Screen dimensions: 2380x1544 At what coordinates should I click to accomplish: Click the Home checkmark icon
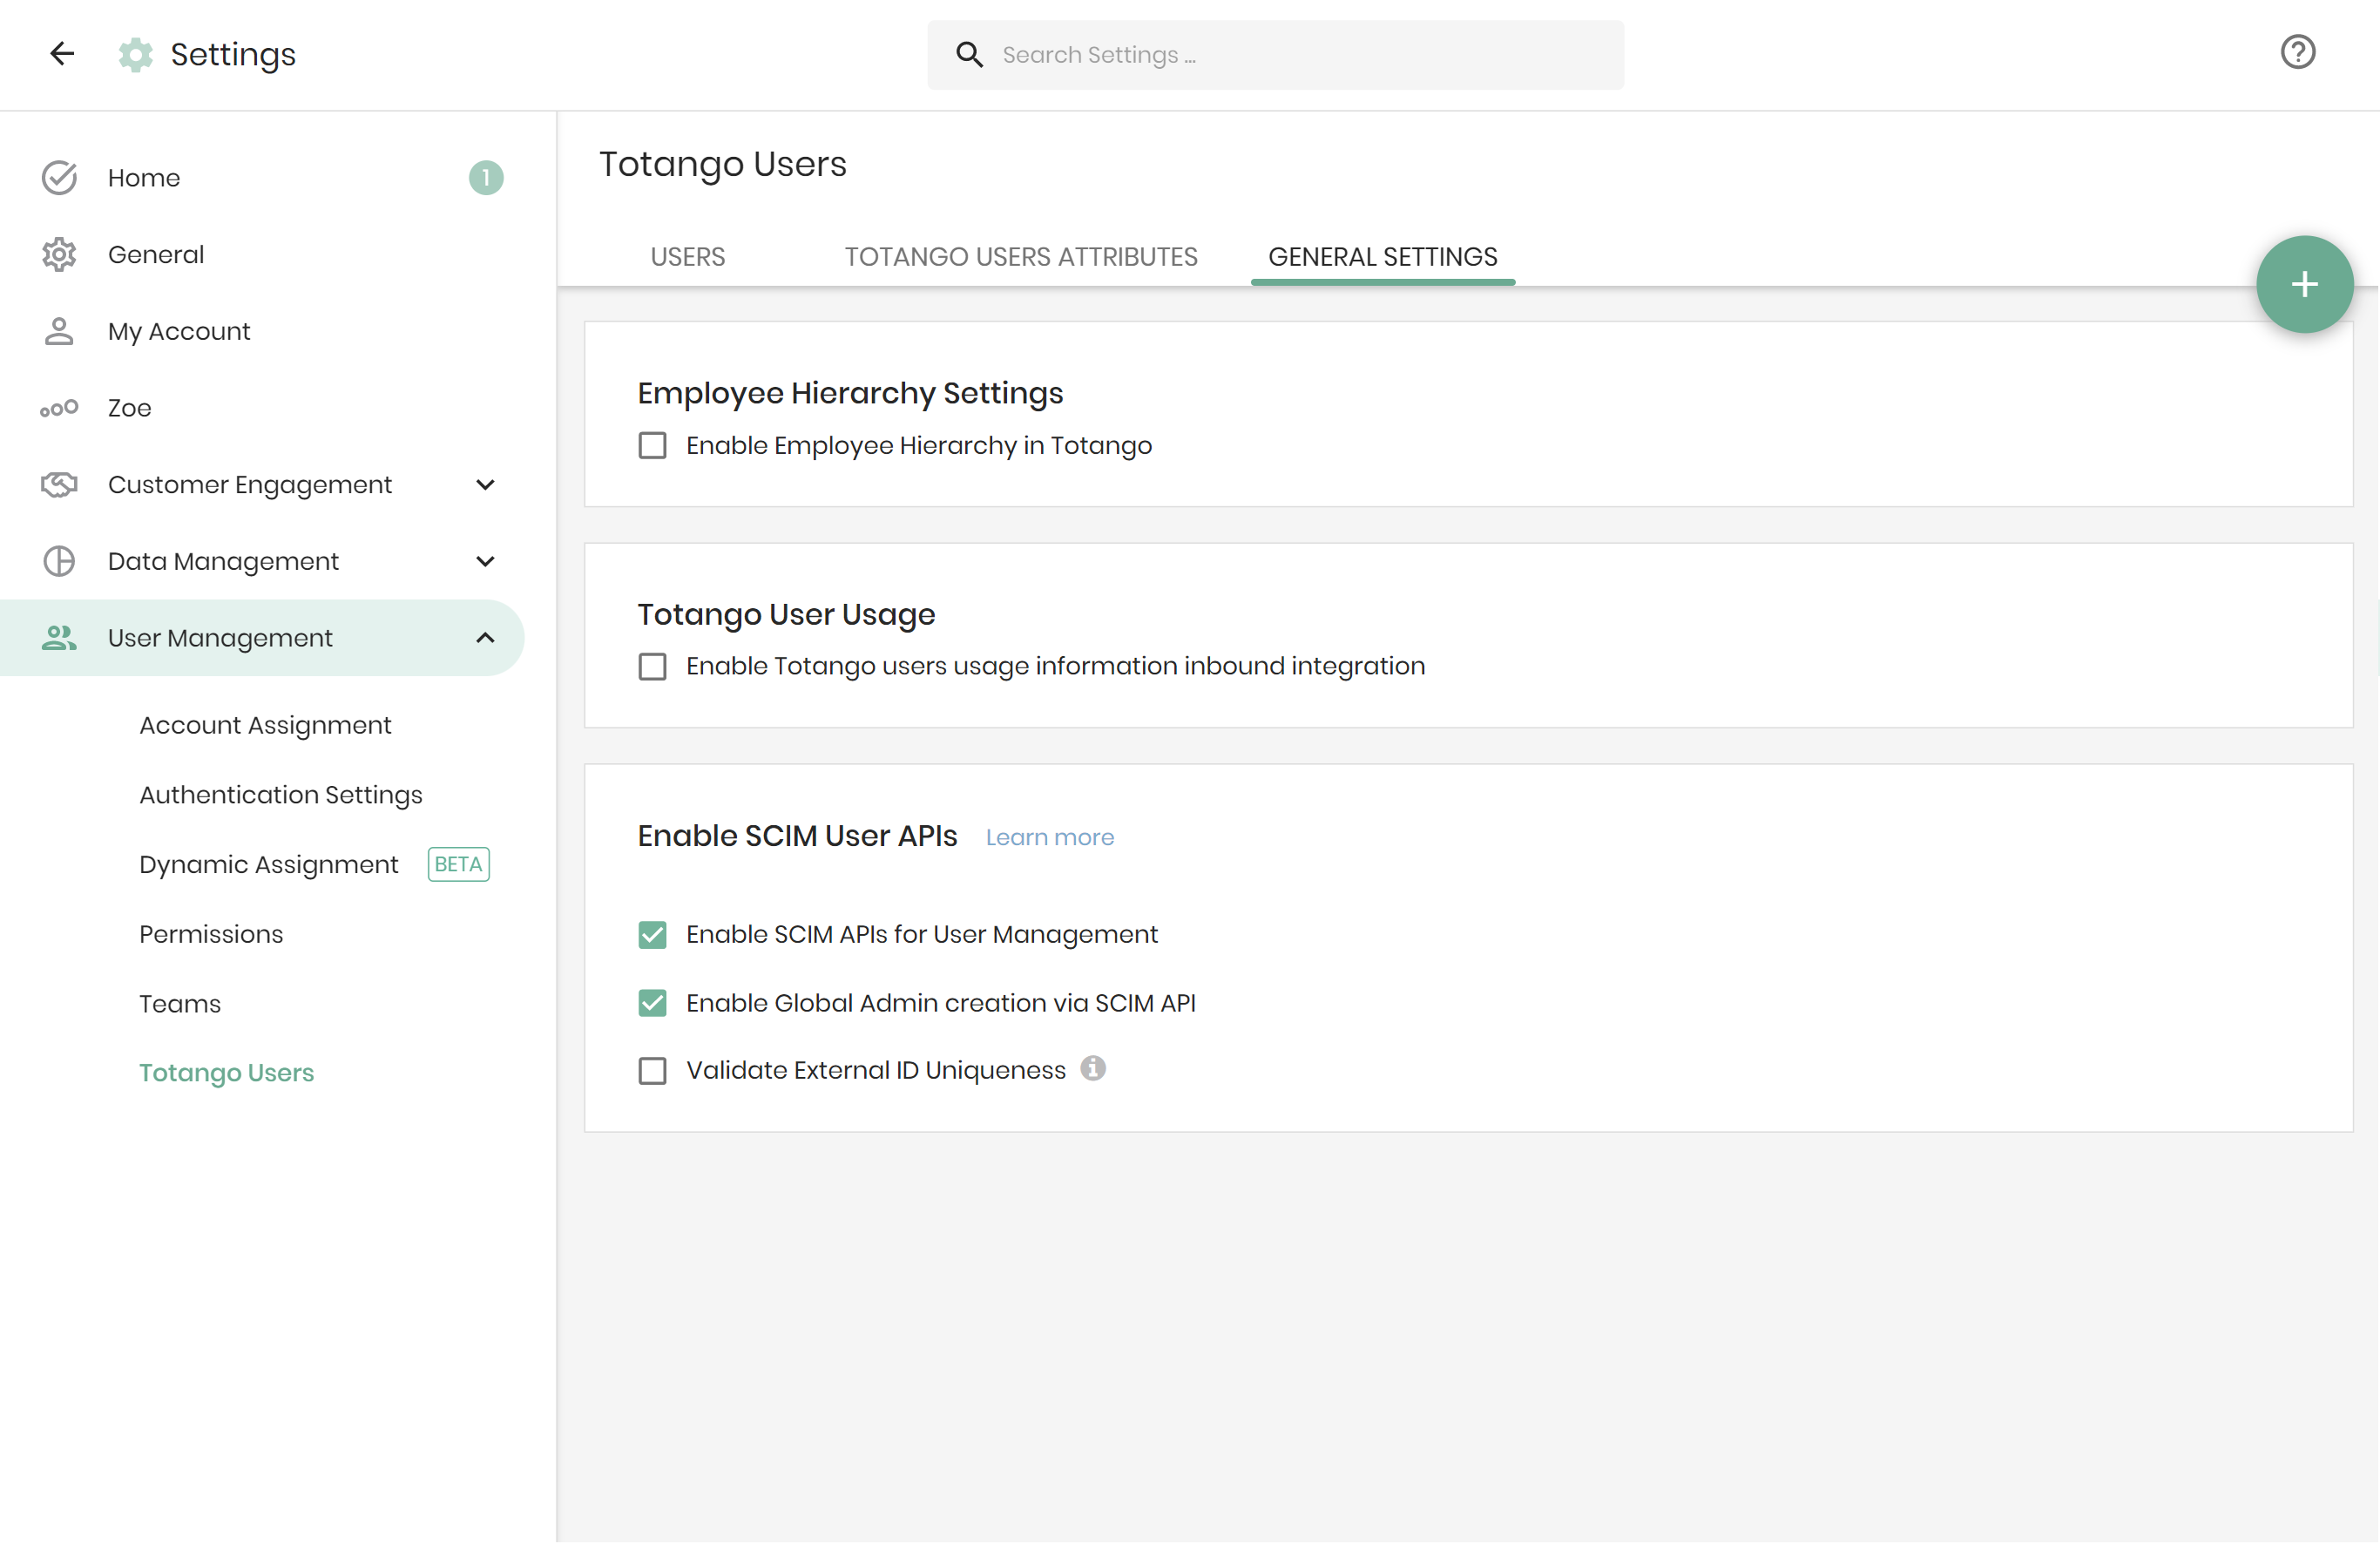coord(59,178)
